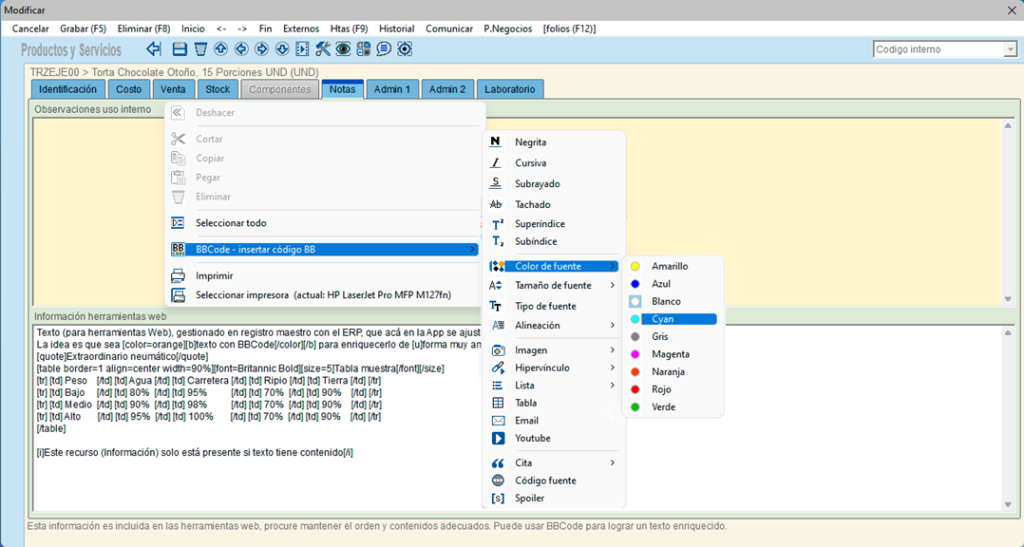The image size is (1024, 547).
Task: Choose Seleccionar impresora option
Action: point(324,296)
